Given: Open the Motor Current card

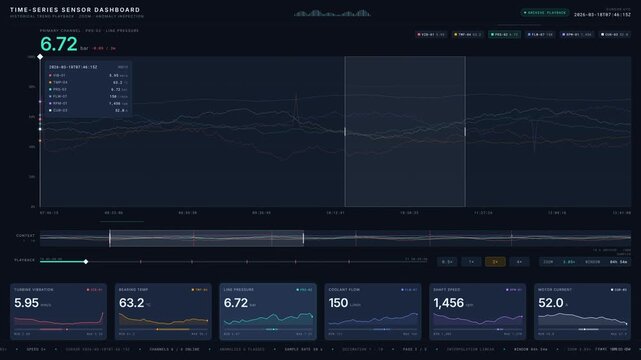Looking at the screenshot, I should click(582, 311).
